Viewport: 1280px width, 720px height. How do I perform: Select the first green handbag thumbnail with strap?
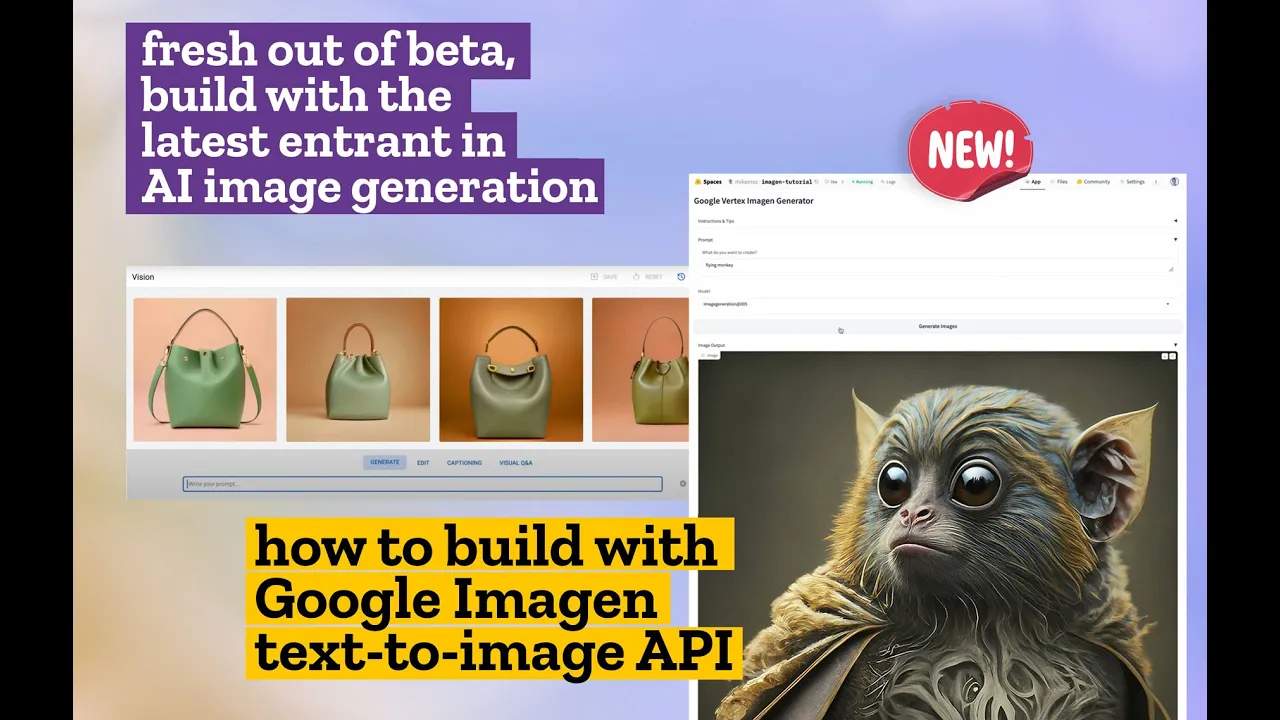tap(205, 369)
